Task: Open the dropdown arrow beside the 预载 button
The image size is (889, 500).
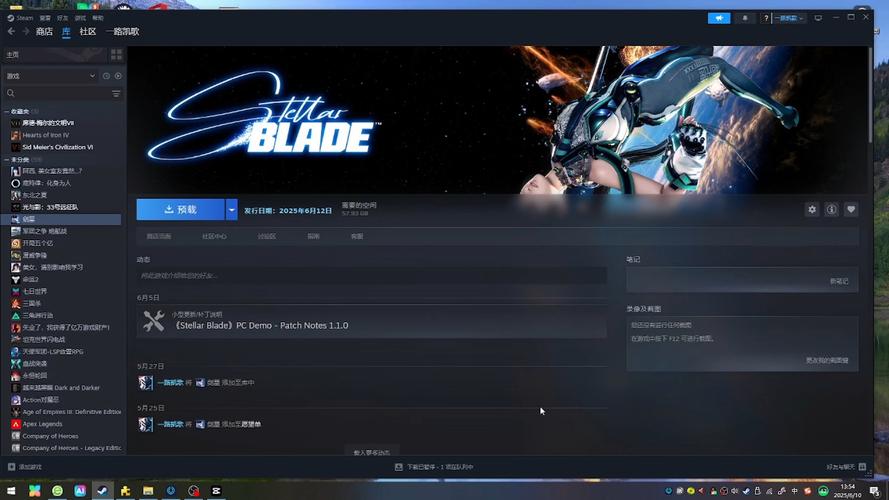Action: 231,210
